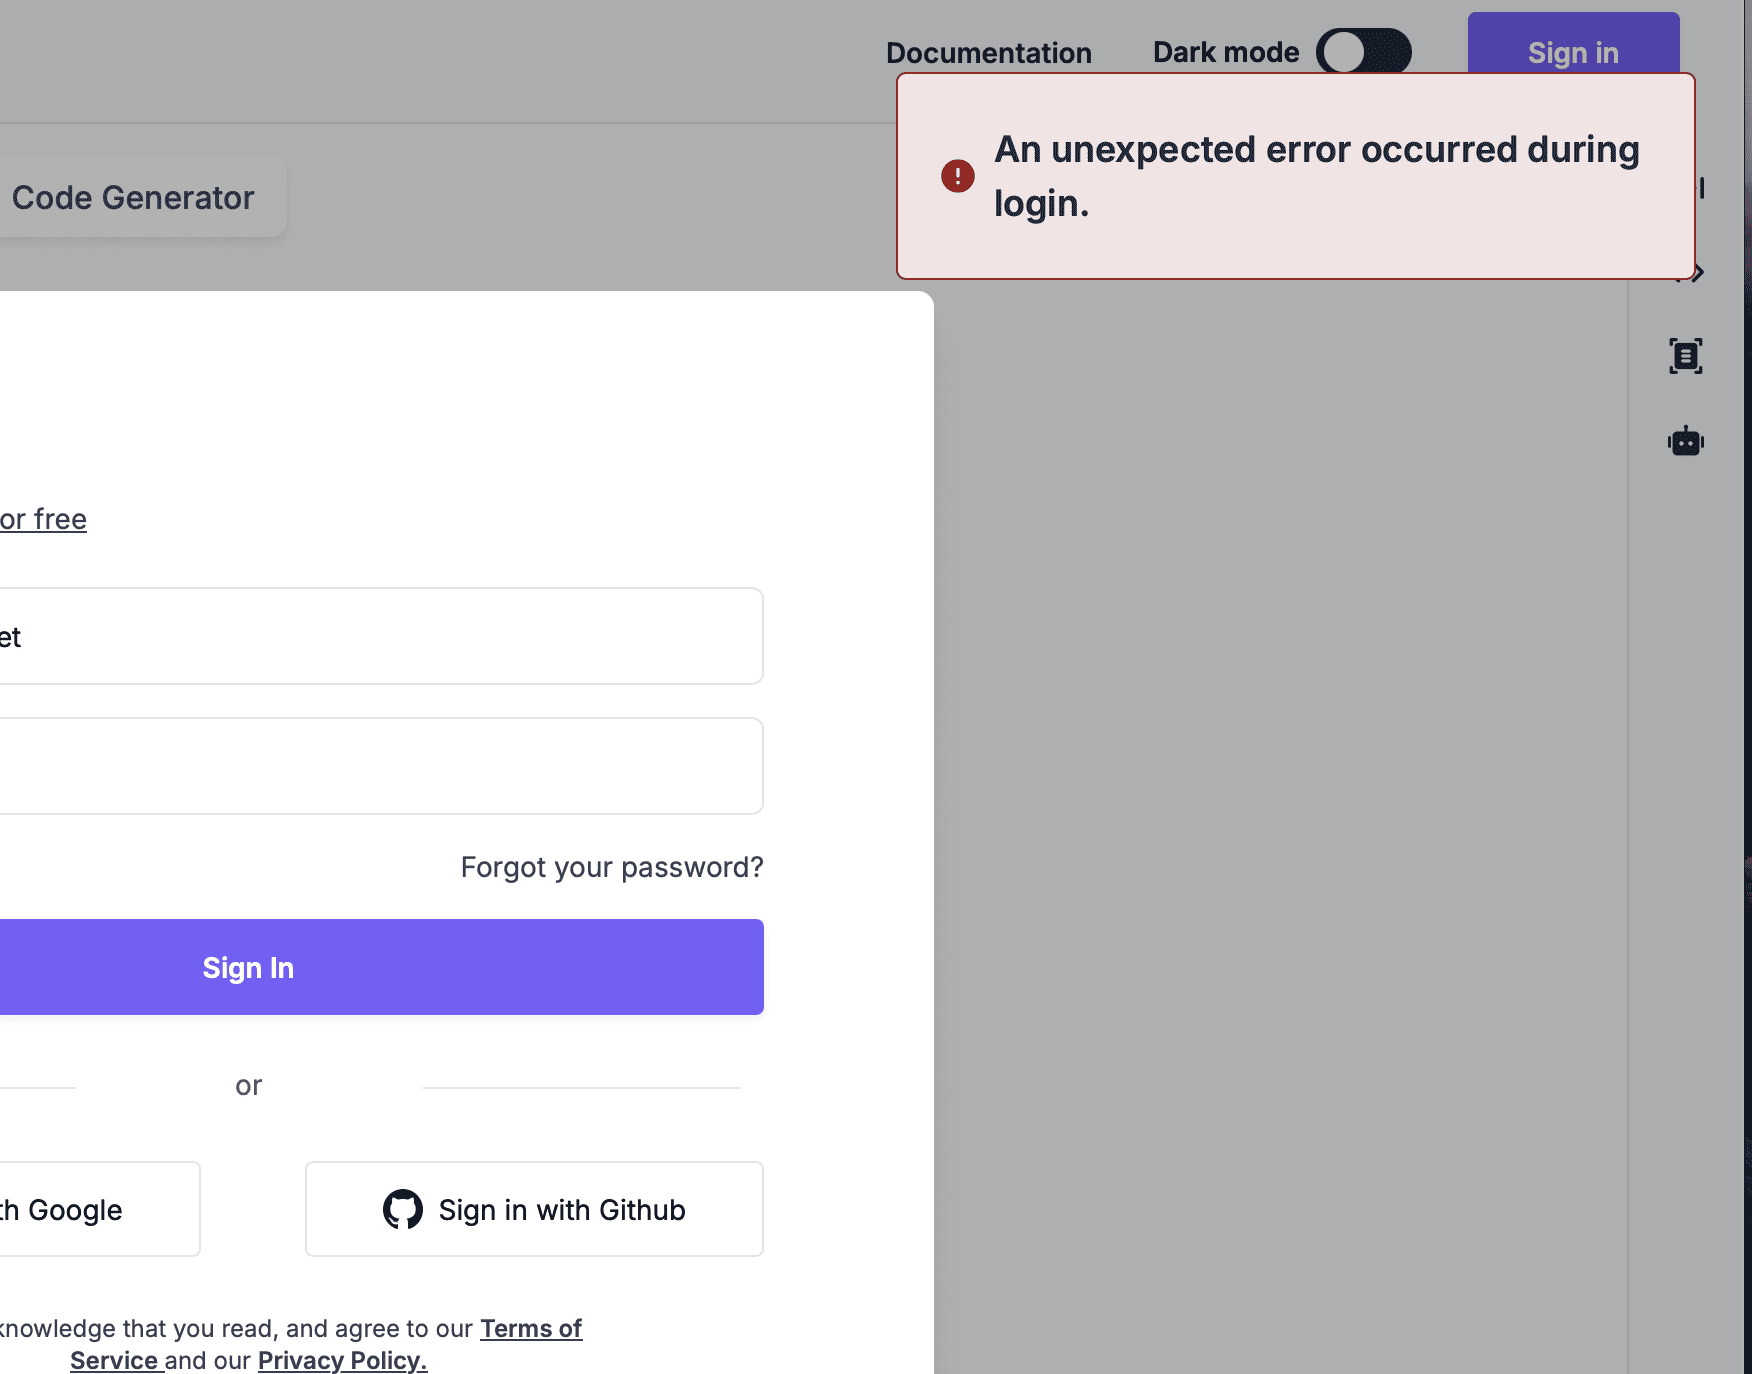Image resolution: width=1752 pixels, height=1374 pixels.
Task: Toggle the Dark mode switch
Action: (1363, 52)
